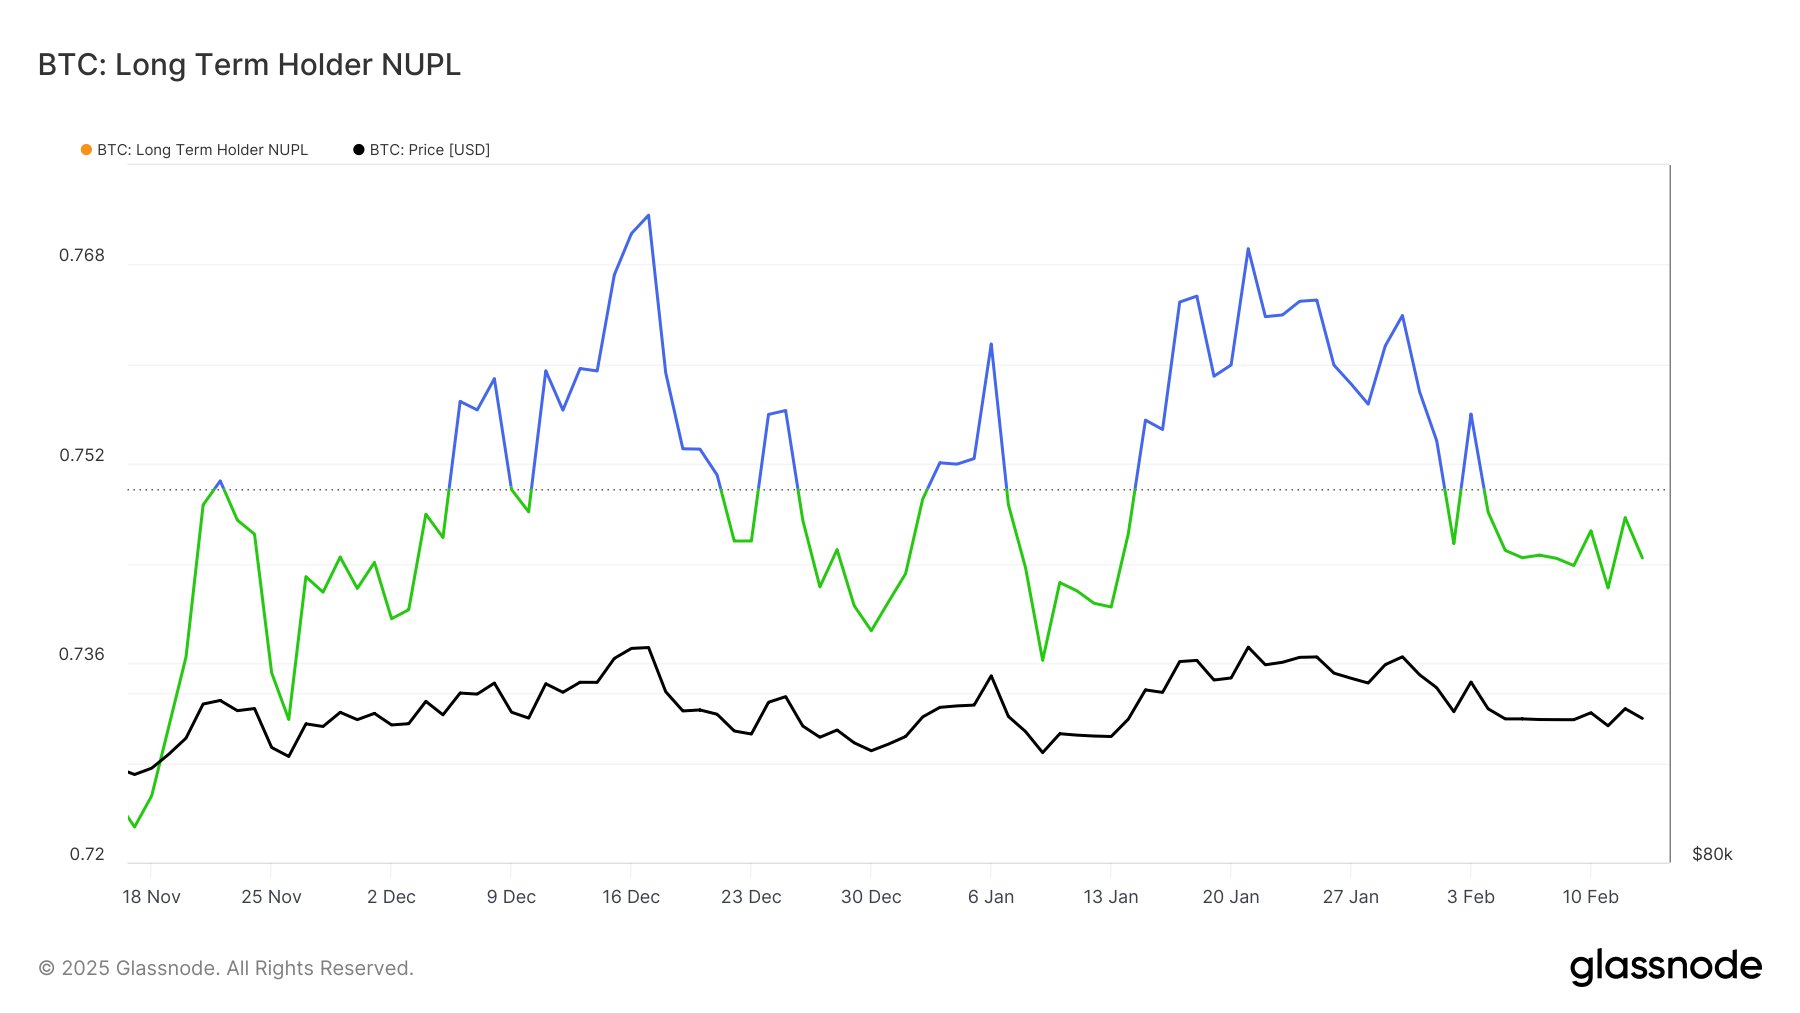1800x1013 pixels.
Task: Click the $80k price axis label
Action: pyautogui.click(x=1712, y=854)
